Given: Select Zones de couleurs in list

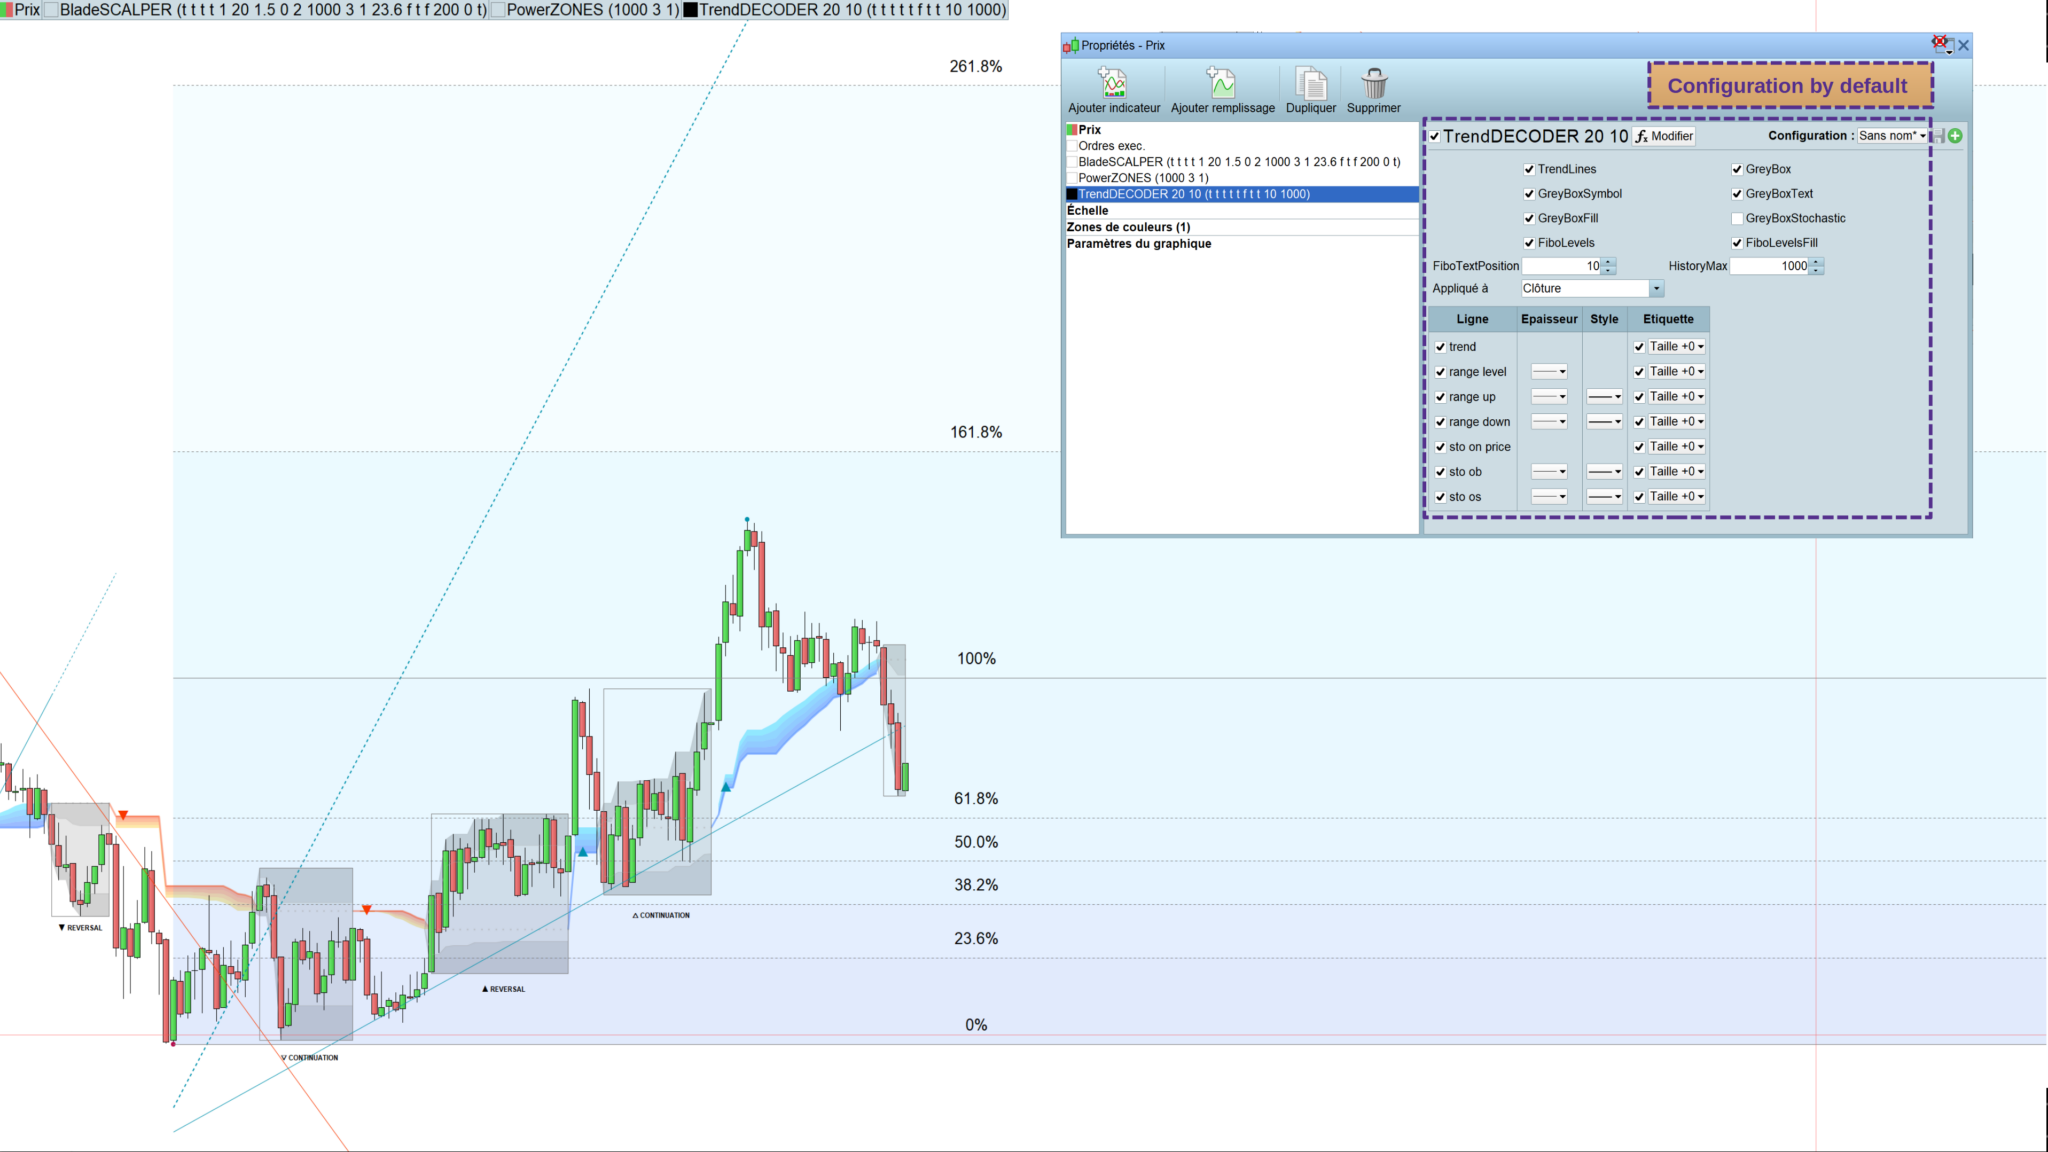Looking at the screenshot, I should 1128,227.
